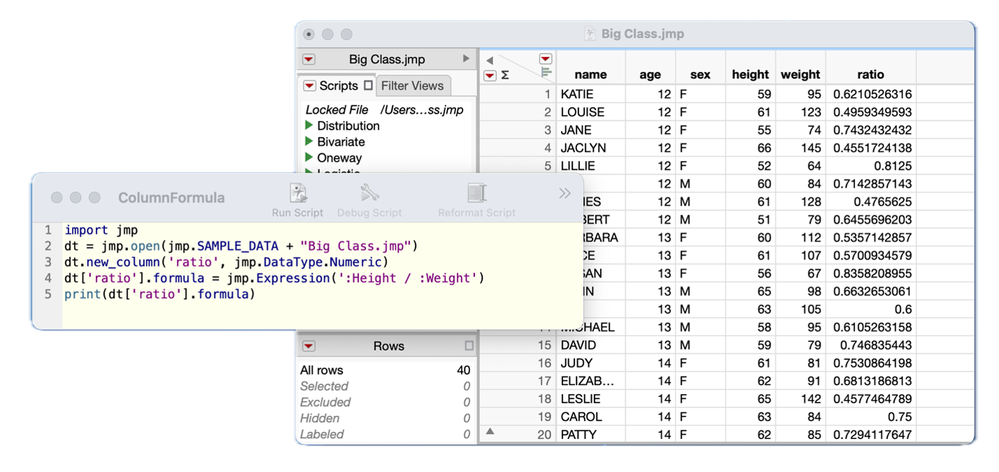
Task: Click scroll-up triangle near row 20
Action: (490, 431)
